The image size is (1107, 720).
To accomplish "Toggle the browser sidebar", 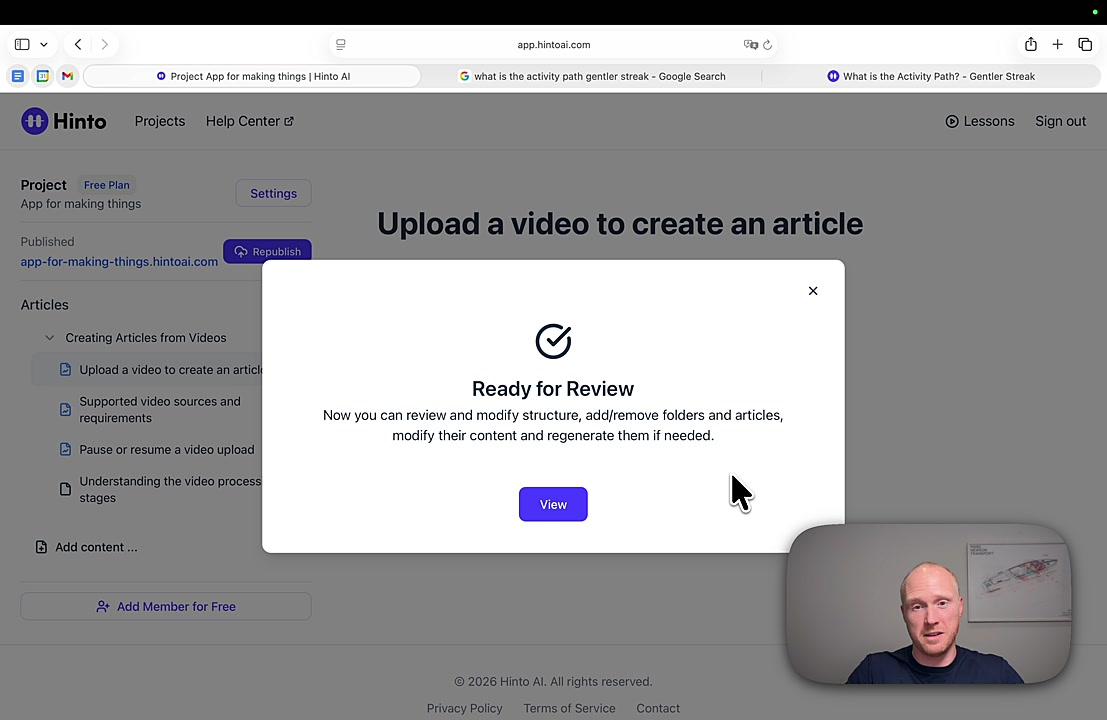I will pyautogui.click(x=22, y=44).
